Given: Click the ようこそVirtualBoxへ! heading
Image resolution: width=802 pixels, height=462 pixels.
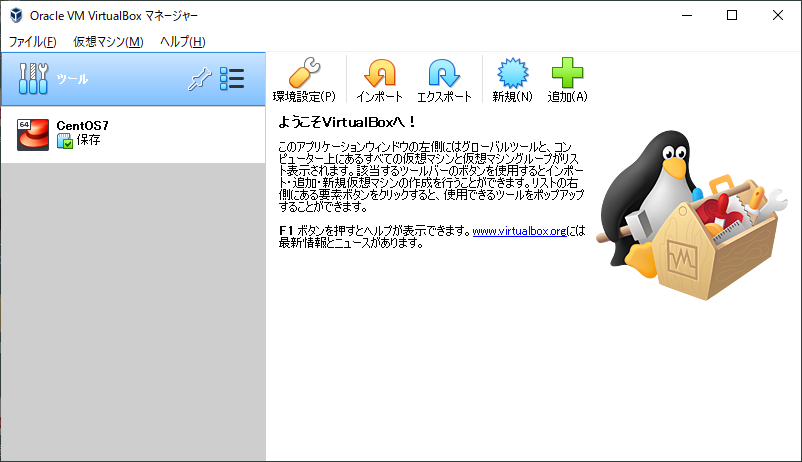Looking at the screenshot, I should point(347,122).
